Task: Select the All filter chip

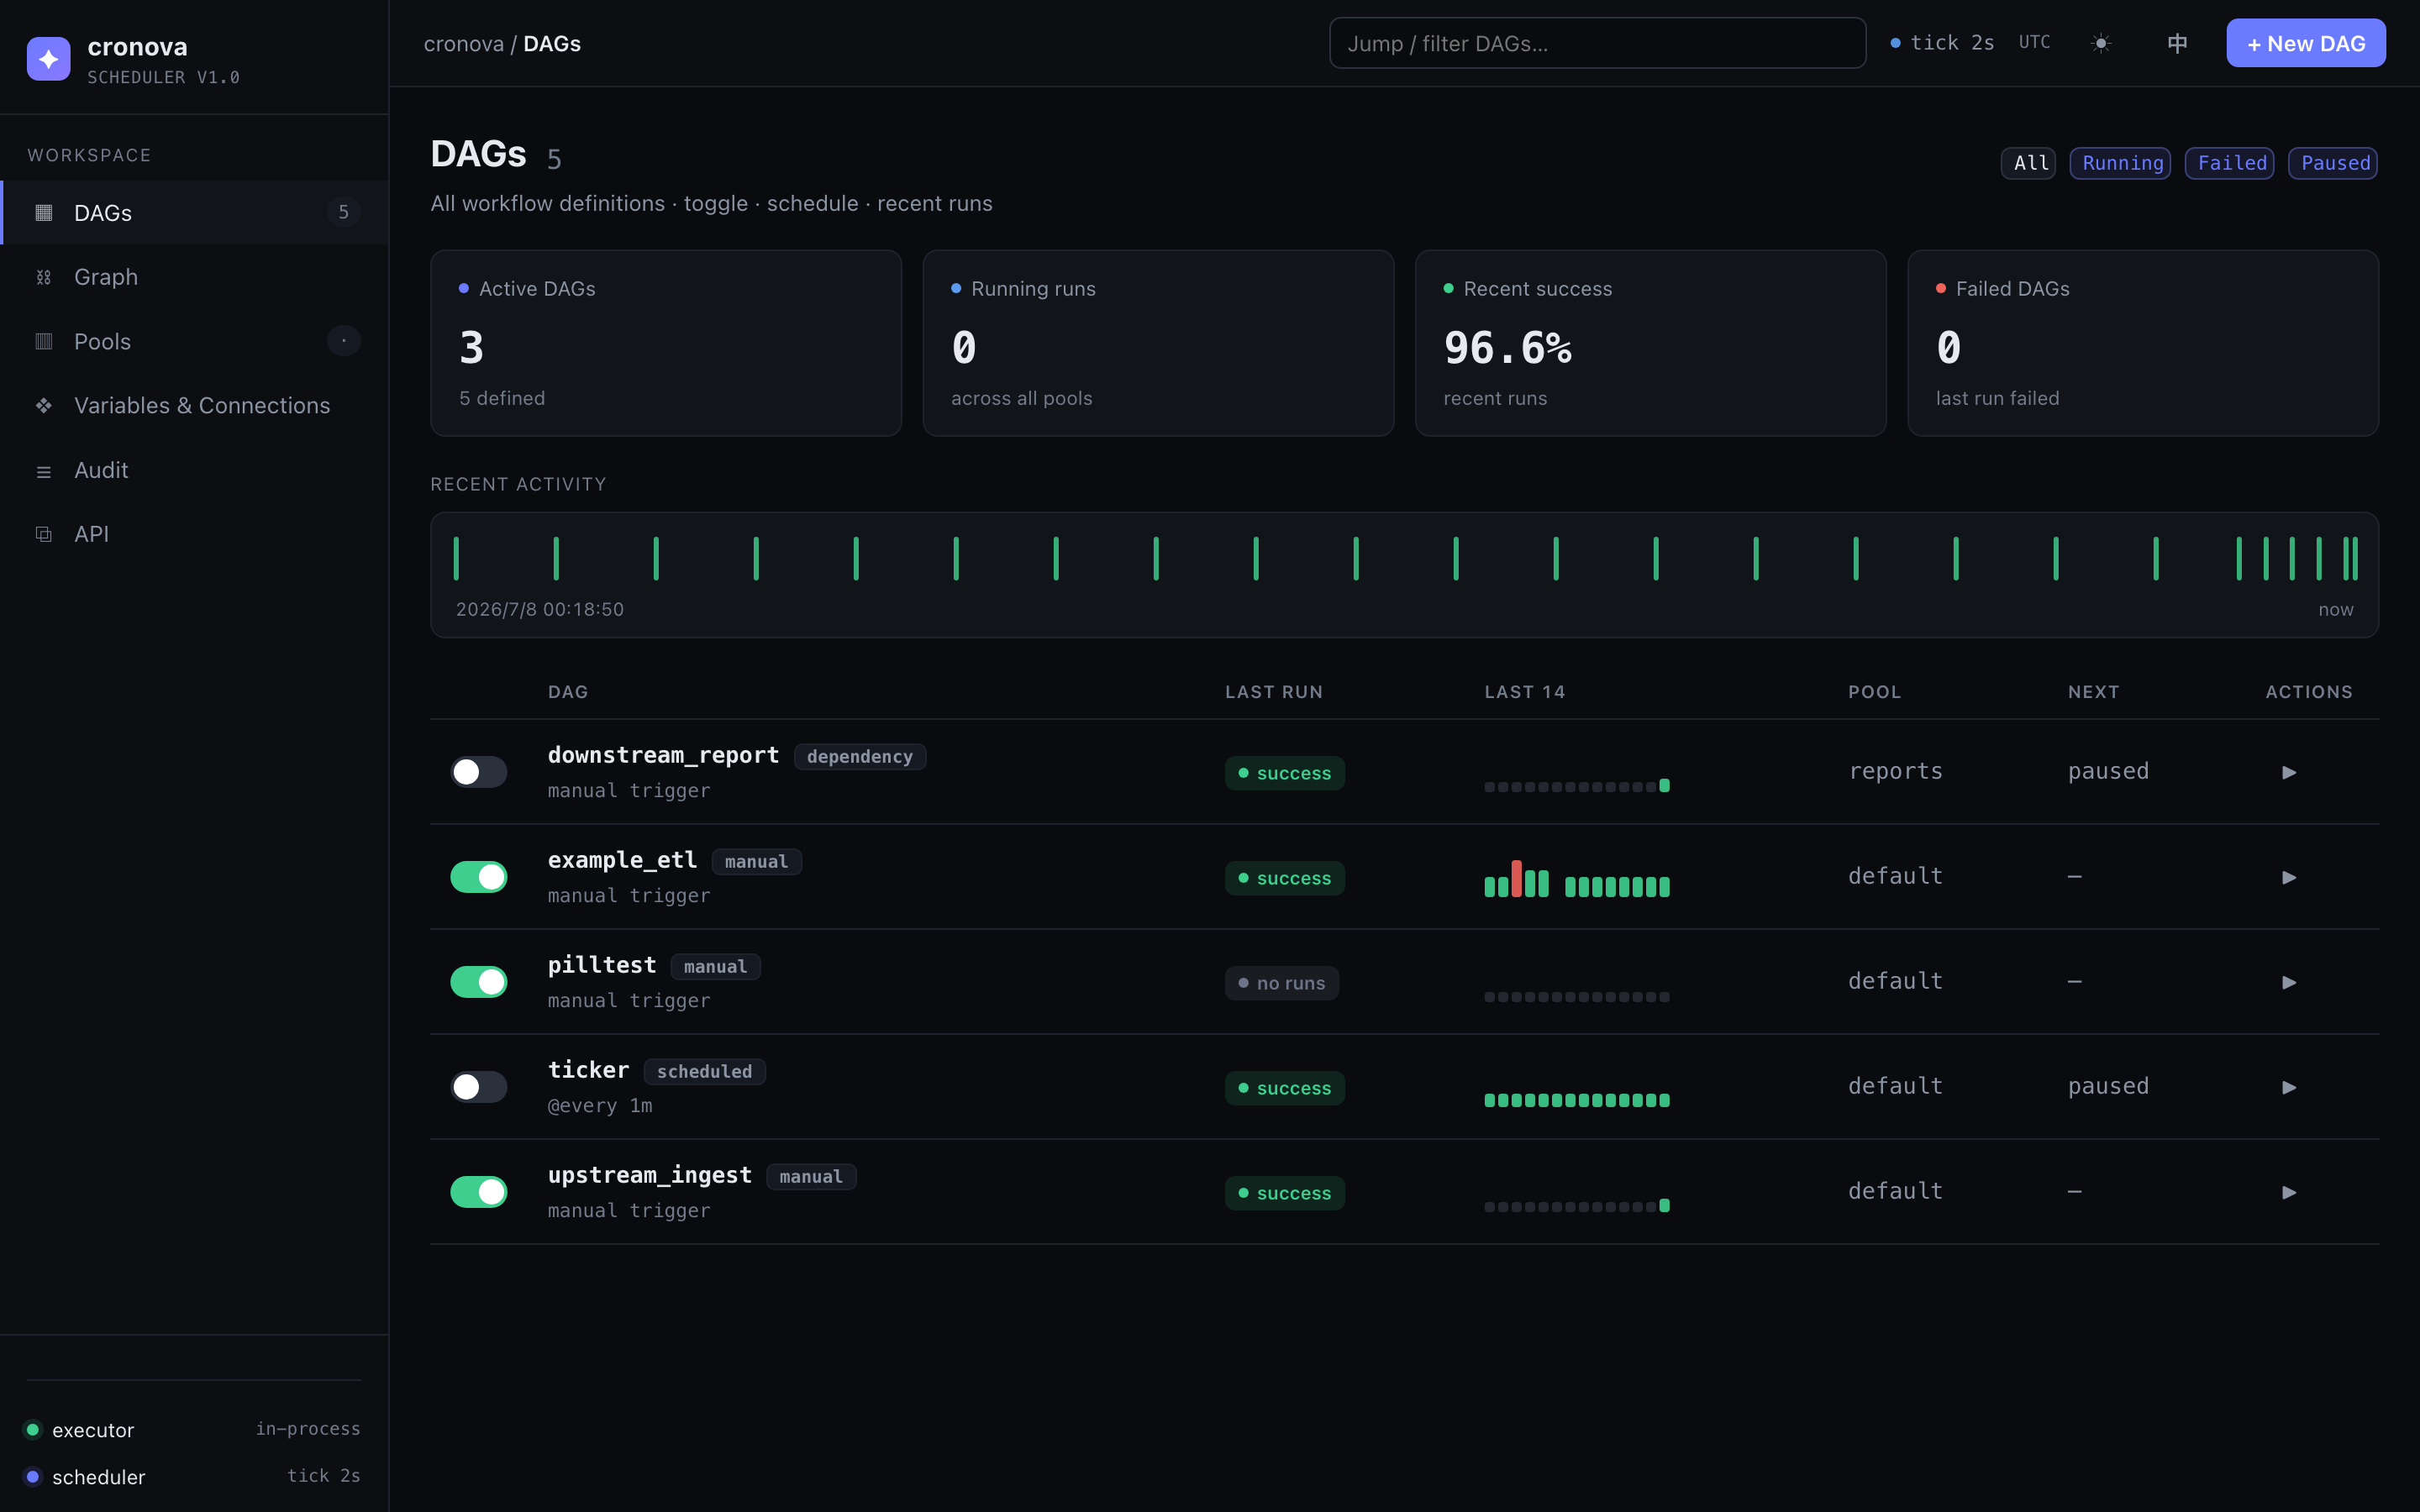Action: (2028, 163)
